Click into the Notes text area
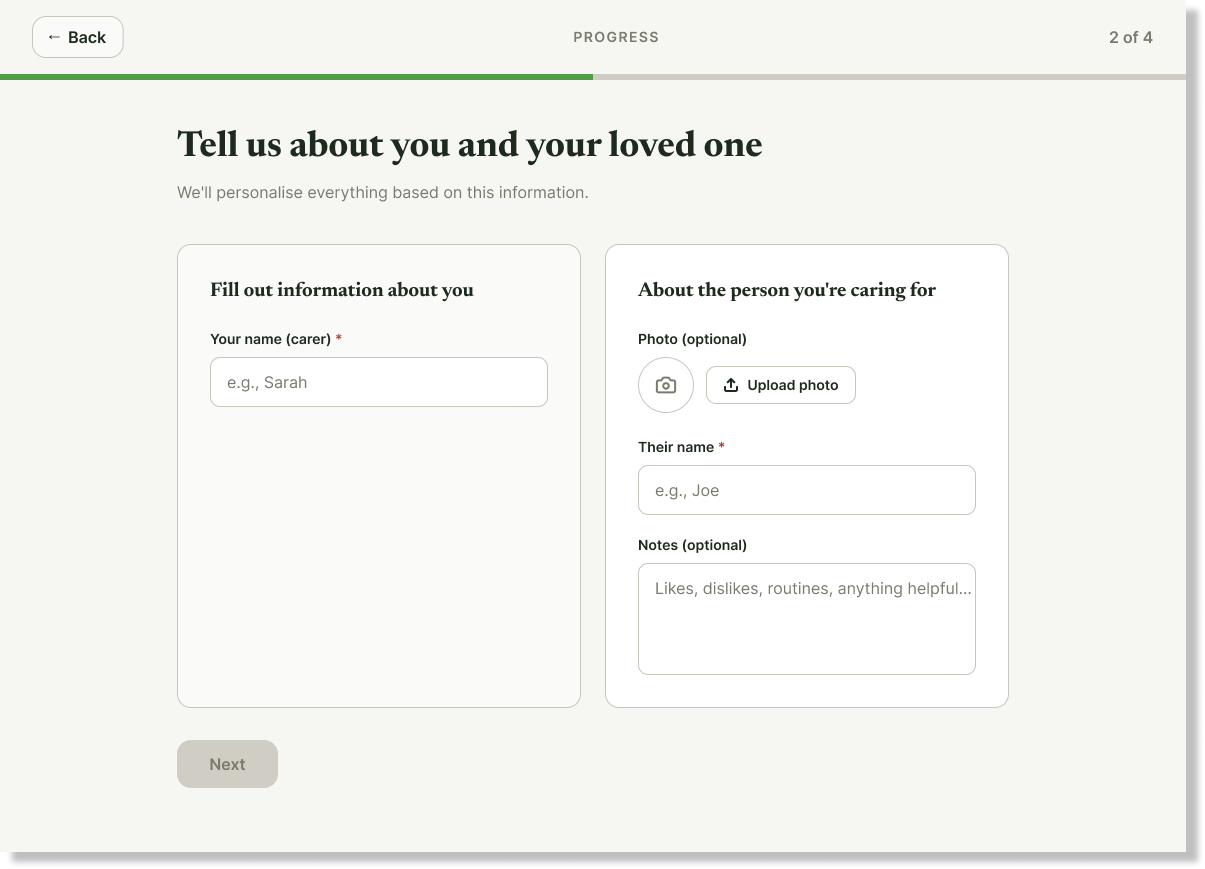This screenshot has width=1205, height=869. (x=807, y=619)
